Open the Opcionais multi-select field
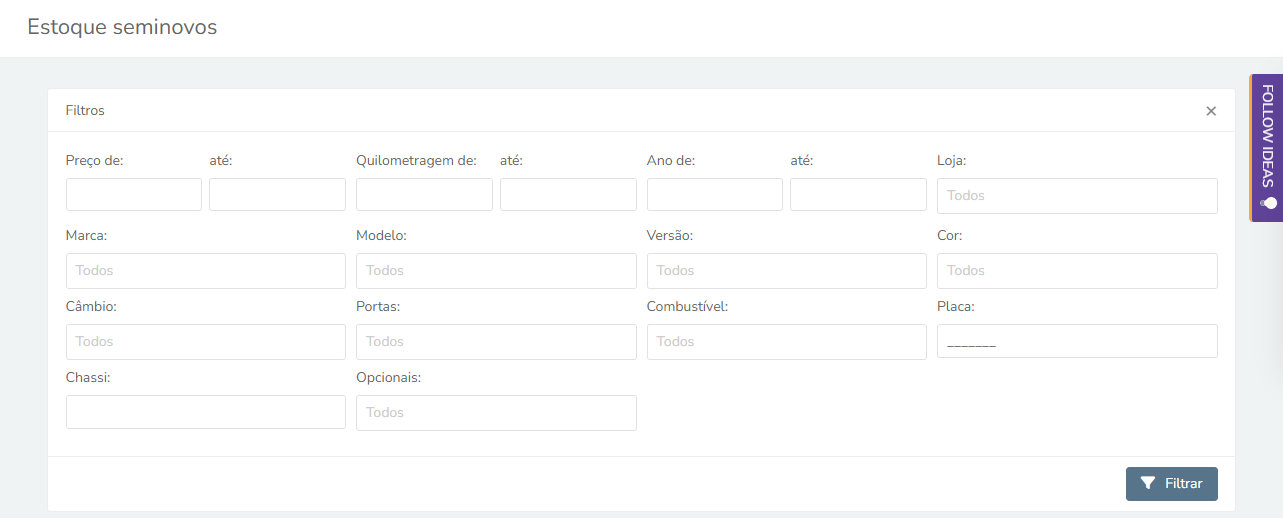The width and height of the screenshot is (1283, 518). [496, 412]
